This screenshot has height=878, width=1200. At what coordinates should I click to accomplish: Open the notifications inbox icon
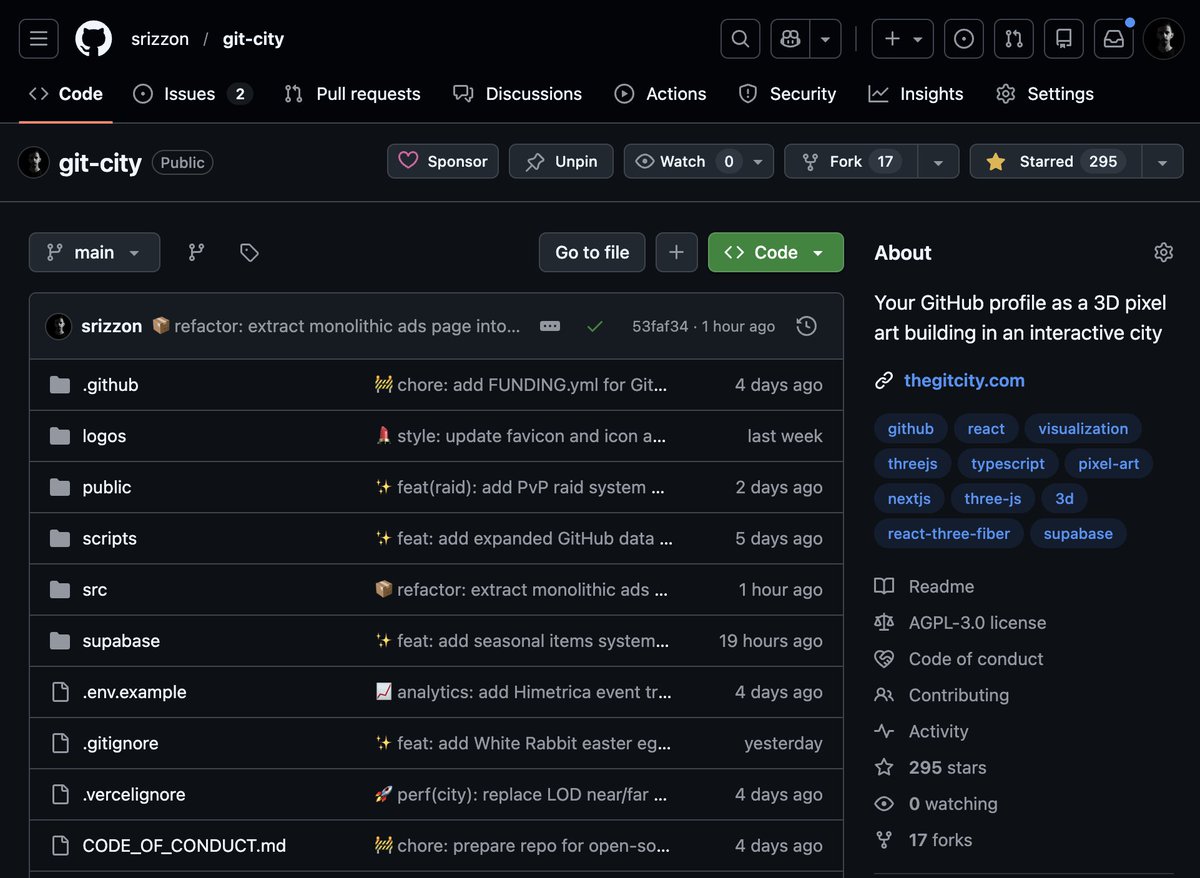[1113, 38]
